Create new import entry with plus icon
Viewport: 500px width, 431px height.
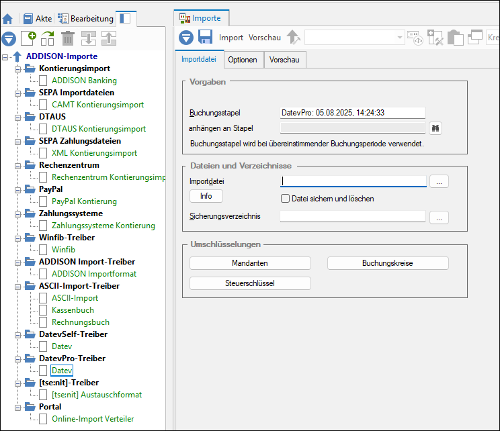(x=28, y=38)
